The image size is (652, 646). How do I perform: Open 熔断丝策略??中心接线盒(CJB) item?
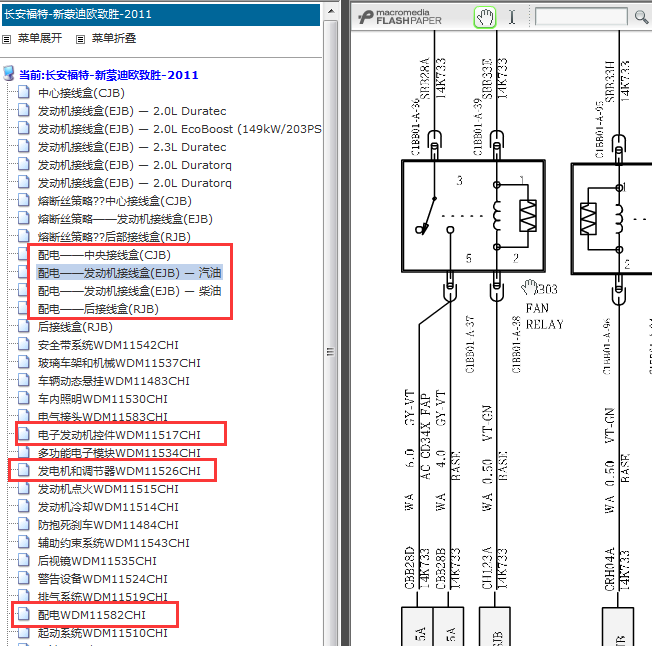[114, 201]
